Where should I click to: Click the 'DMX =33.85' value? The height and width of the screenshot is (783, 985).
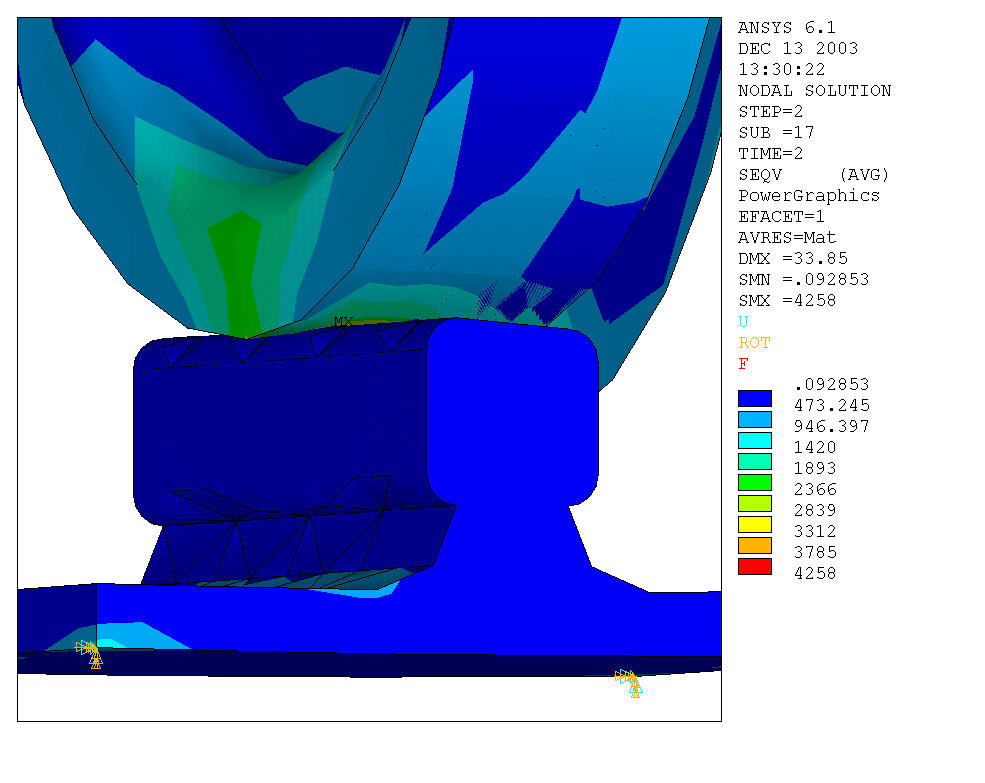tap(793, 258)
